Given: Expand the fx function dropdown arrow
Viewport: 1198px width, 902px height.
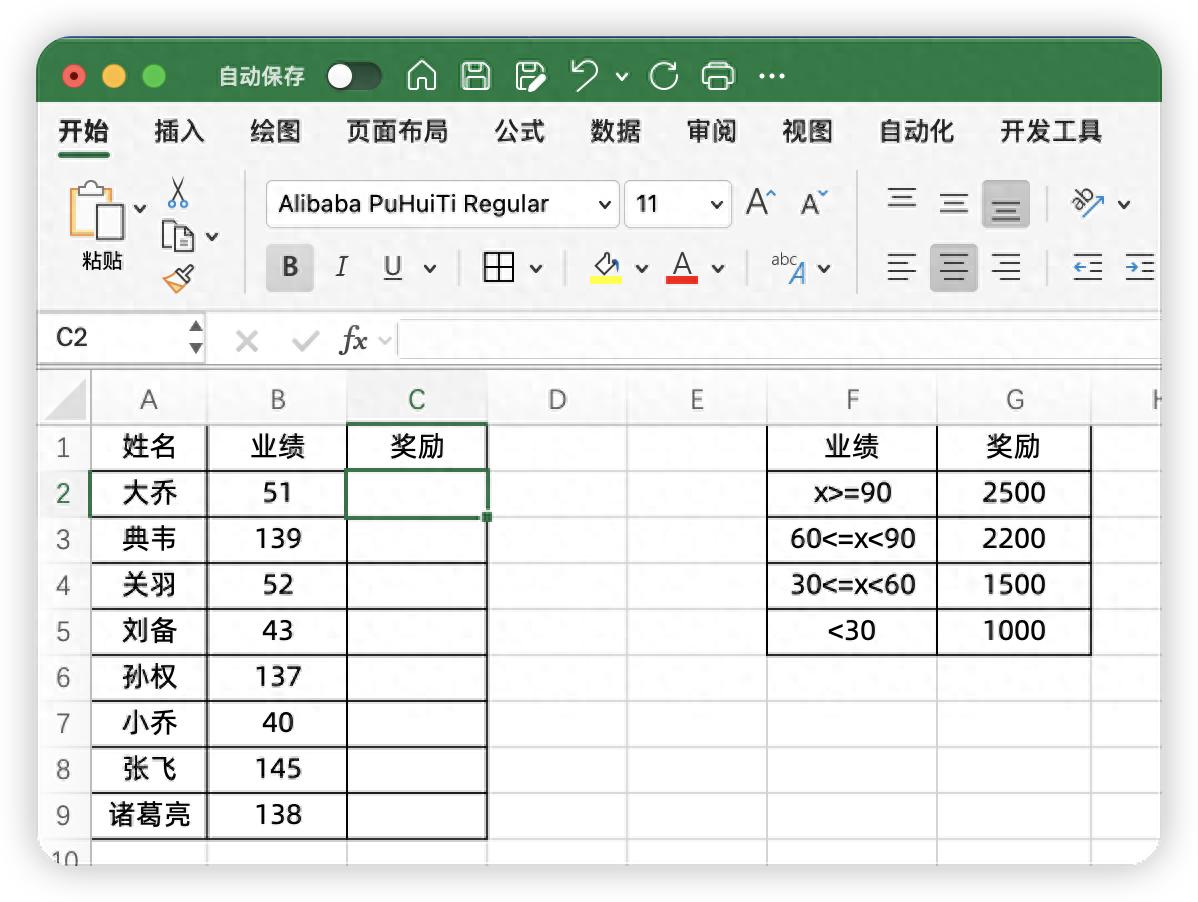Looking at the screenshot, I should click(385, 341).
